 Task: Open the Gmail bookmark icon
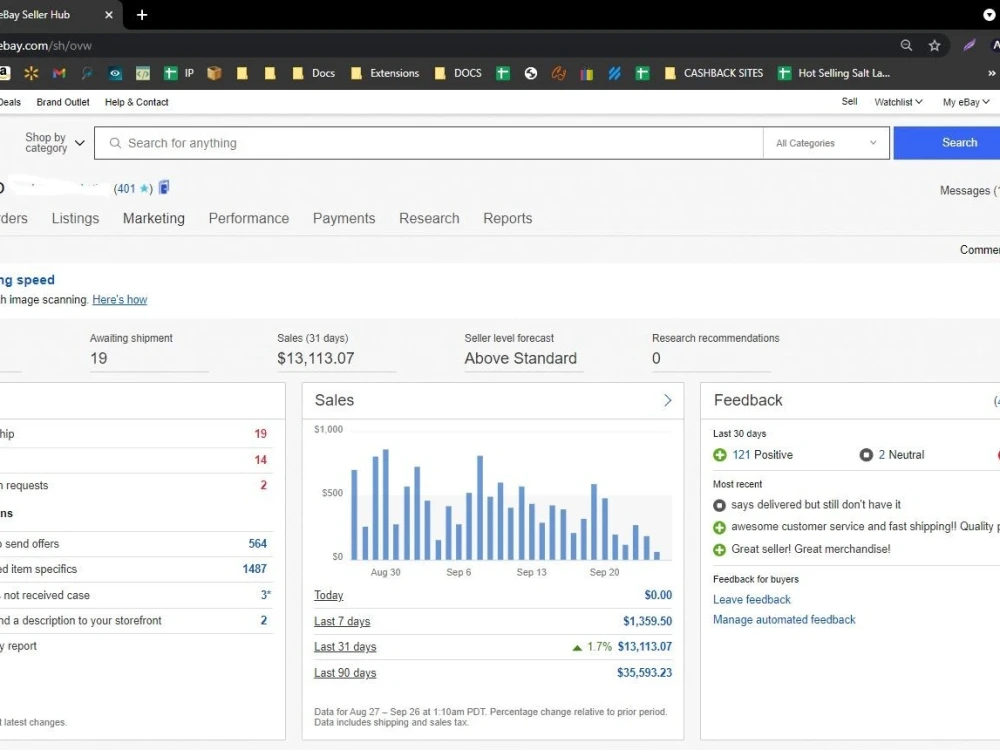pos(59,73)
